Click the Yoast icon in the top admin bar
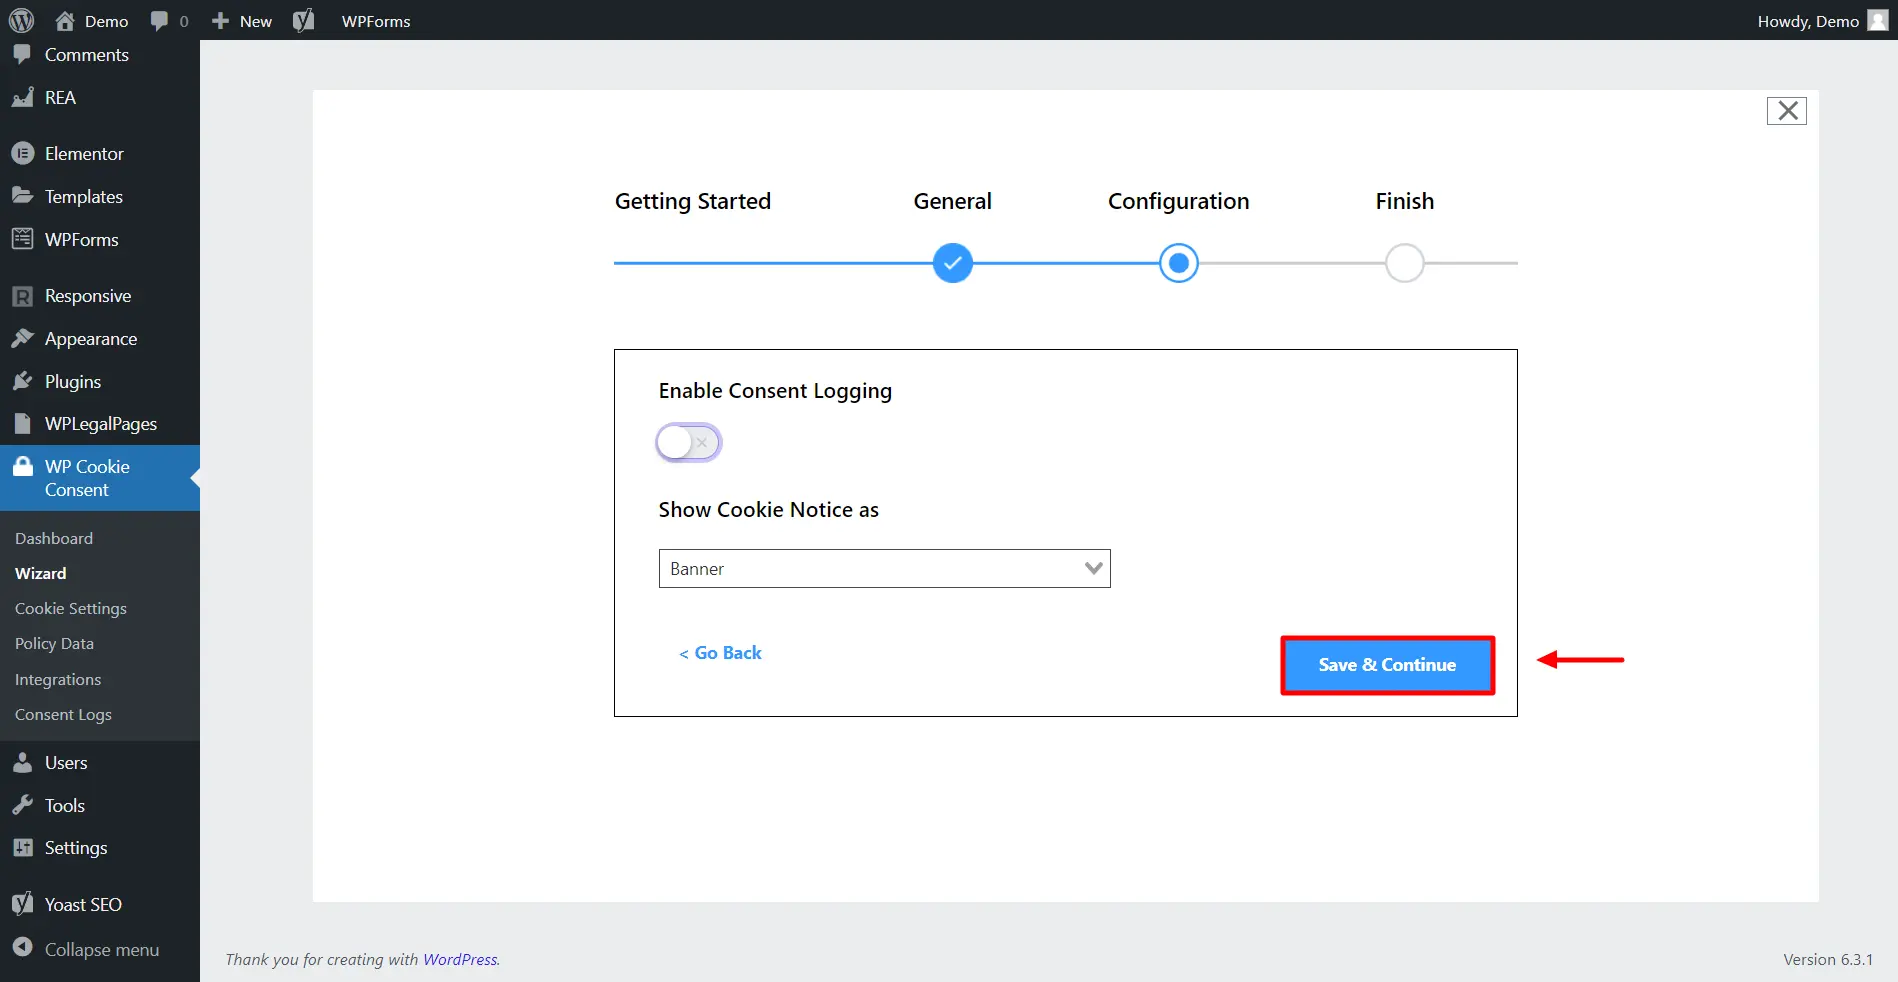Viewport: 1898px width, 982px height. [303, 20]
